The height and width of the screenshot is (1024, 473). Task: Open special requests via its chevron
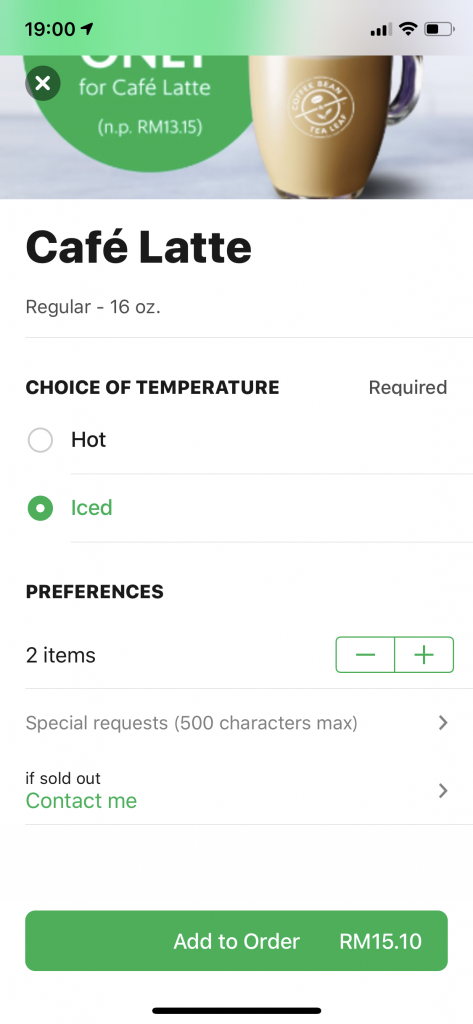pos(443,722)
